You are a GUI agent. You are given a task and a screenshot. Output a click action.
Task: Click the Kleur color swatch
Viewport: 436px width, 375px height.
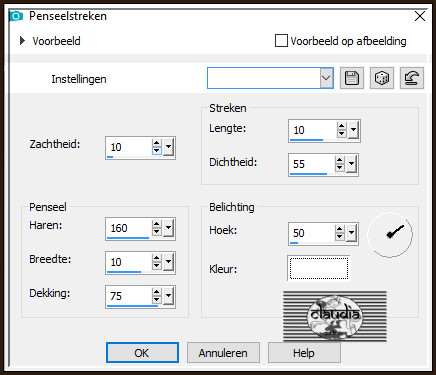tap(319, 268)
